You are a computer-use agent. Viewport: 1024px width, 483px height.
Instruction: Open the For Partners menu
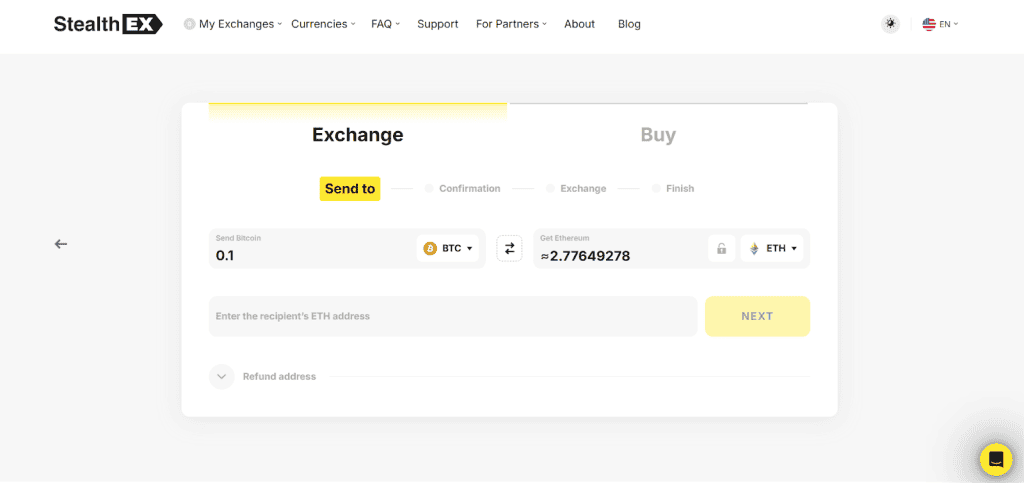pos(511,24)
